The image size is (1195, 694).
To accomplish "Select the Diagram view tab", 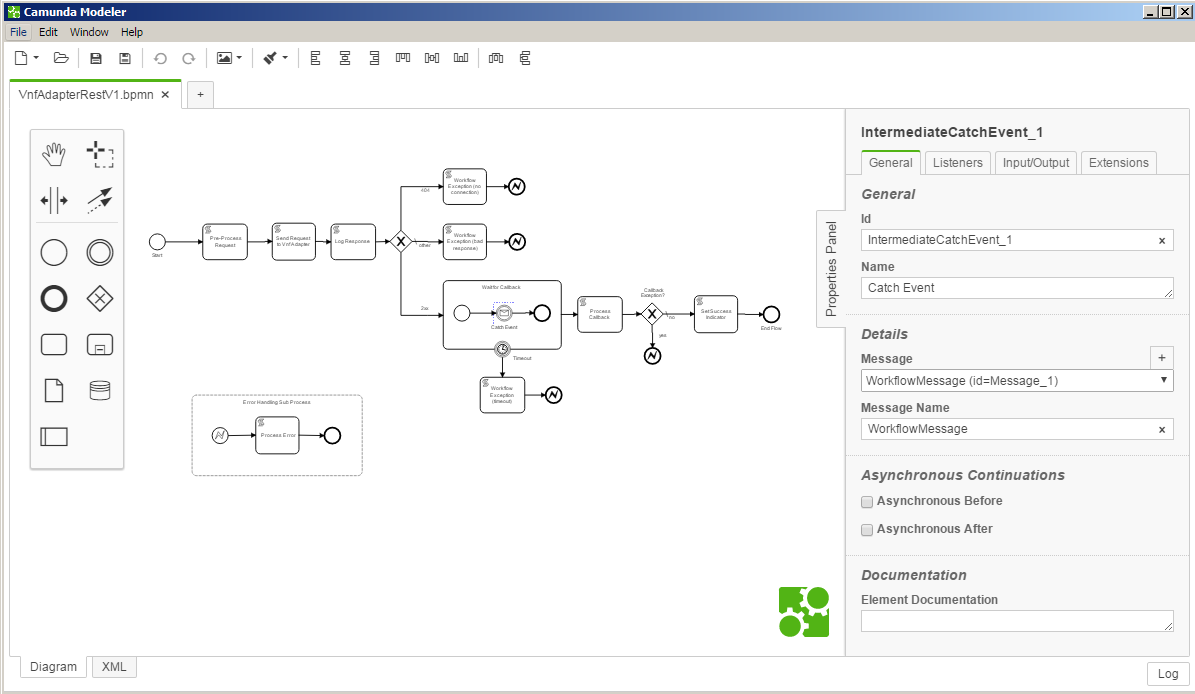I will click(x=53, y=667).
